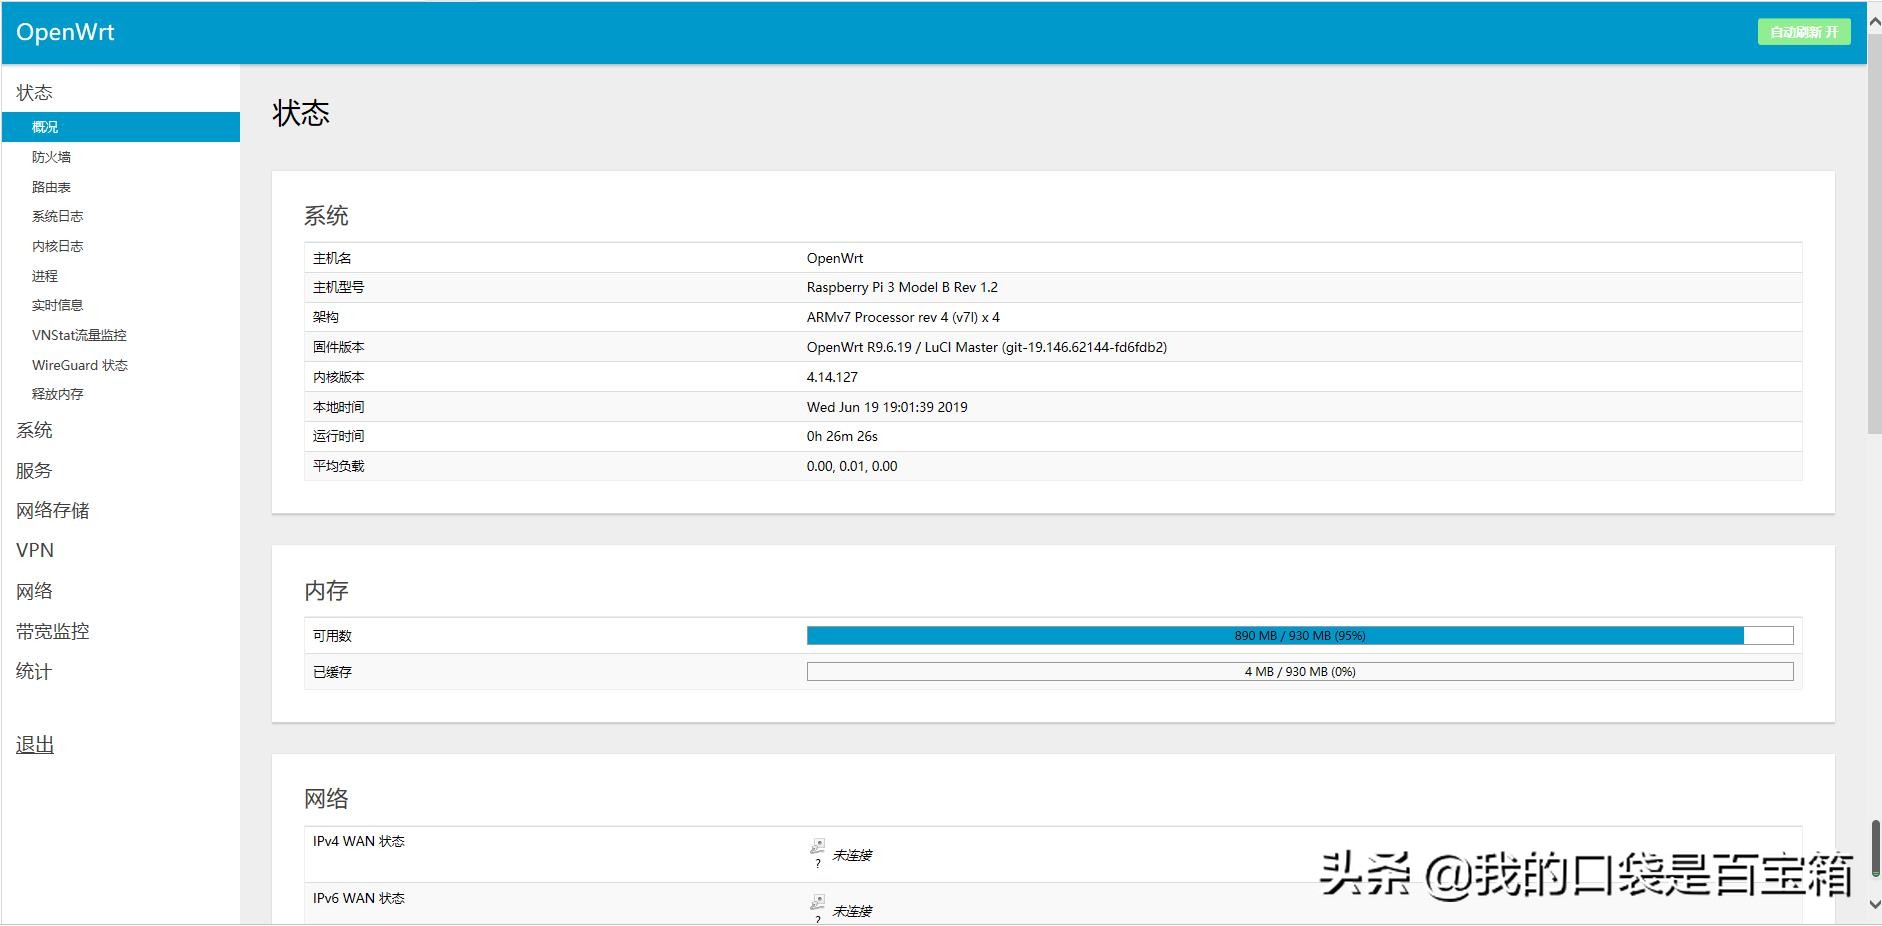Open the 带宽监控 sidebar section
Screen dimensions: 1882x926
(x=53, y=631)
